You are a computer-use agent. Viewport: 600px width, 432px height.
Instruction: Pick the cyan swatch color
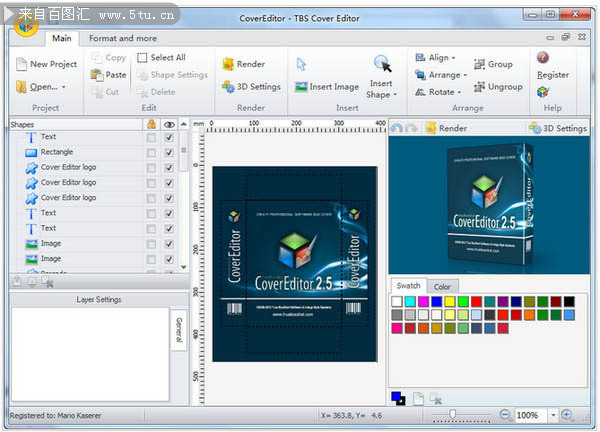point(411,301)
